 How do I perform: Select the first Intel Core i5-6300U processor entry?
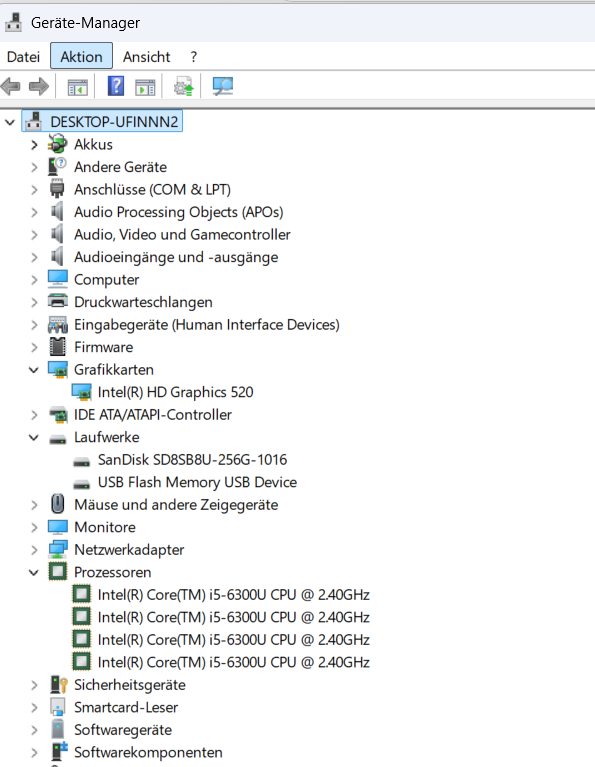(x=233, y=595)
